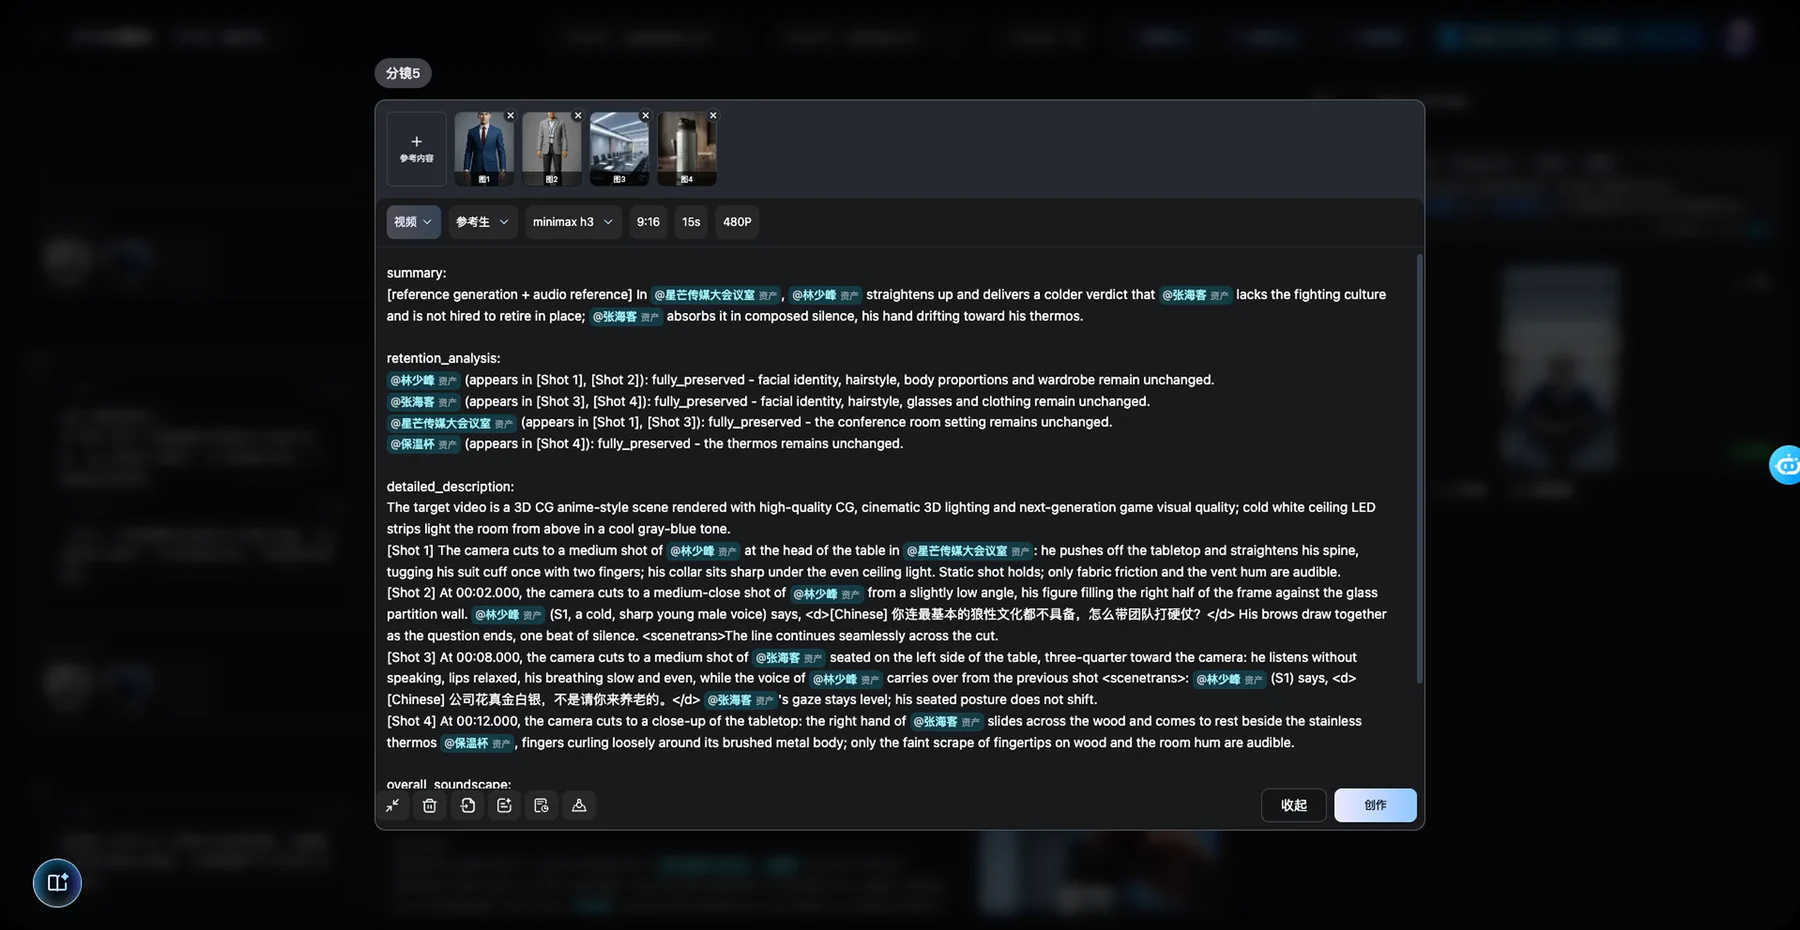Click the document with sparkle icon
The height and width of the screenshot is (930, 1800).
point(504,805)
